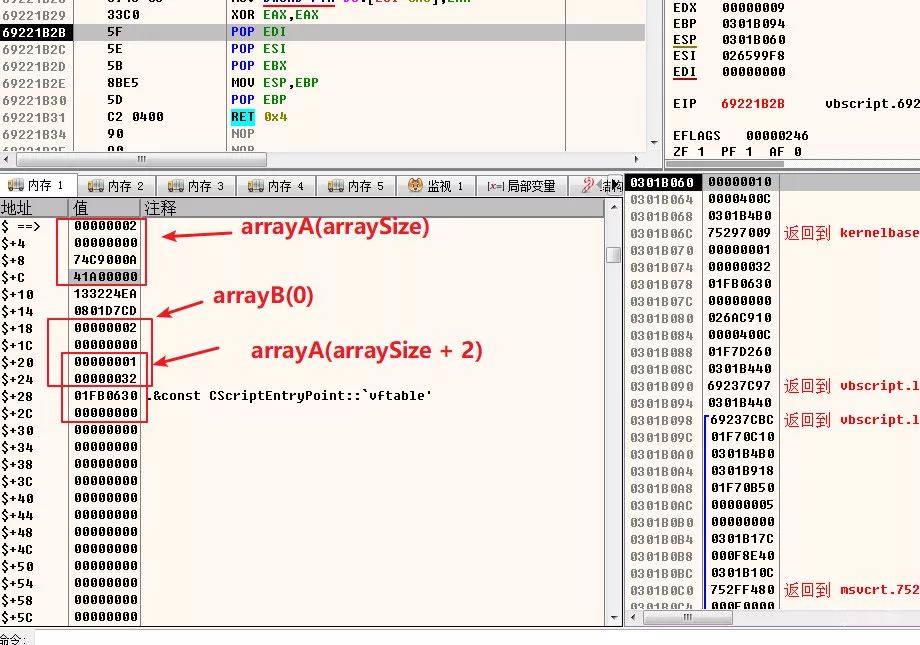This screenshot has width=920, height=645.
Task: Click the ESI register value 026599F8
Action: pos(753,56)
